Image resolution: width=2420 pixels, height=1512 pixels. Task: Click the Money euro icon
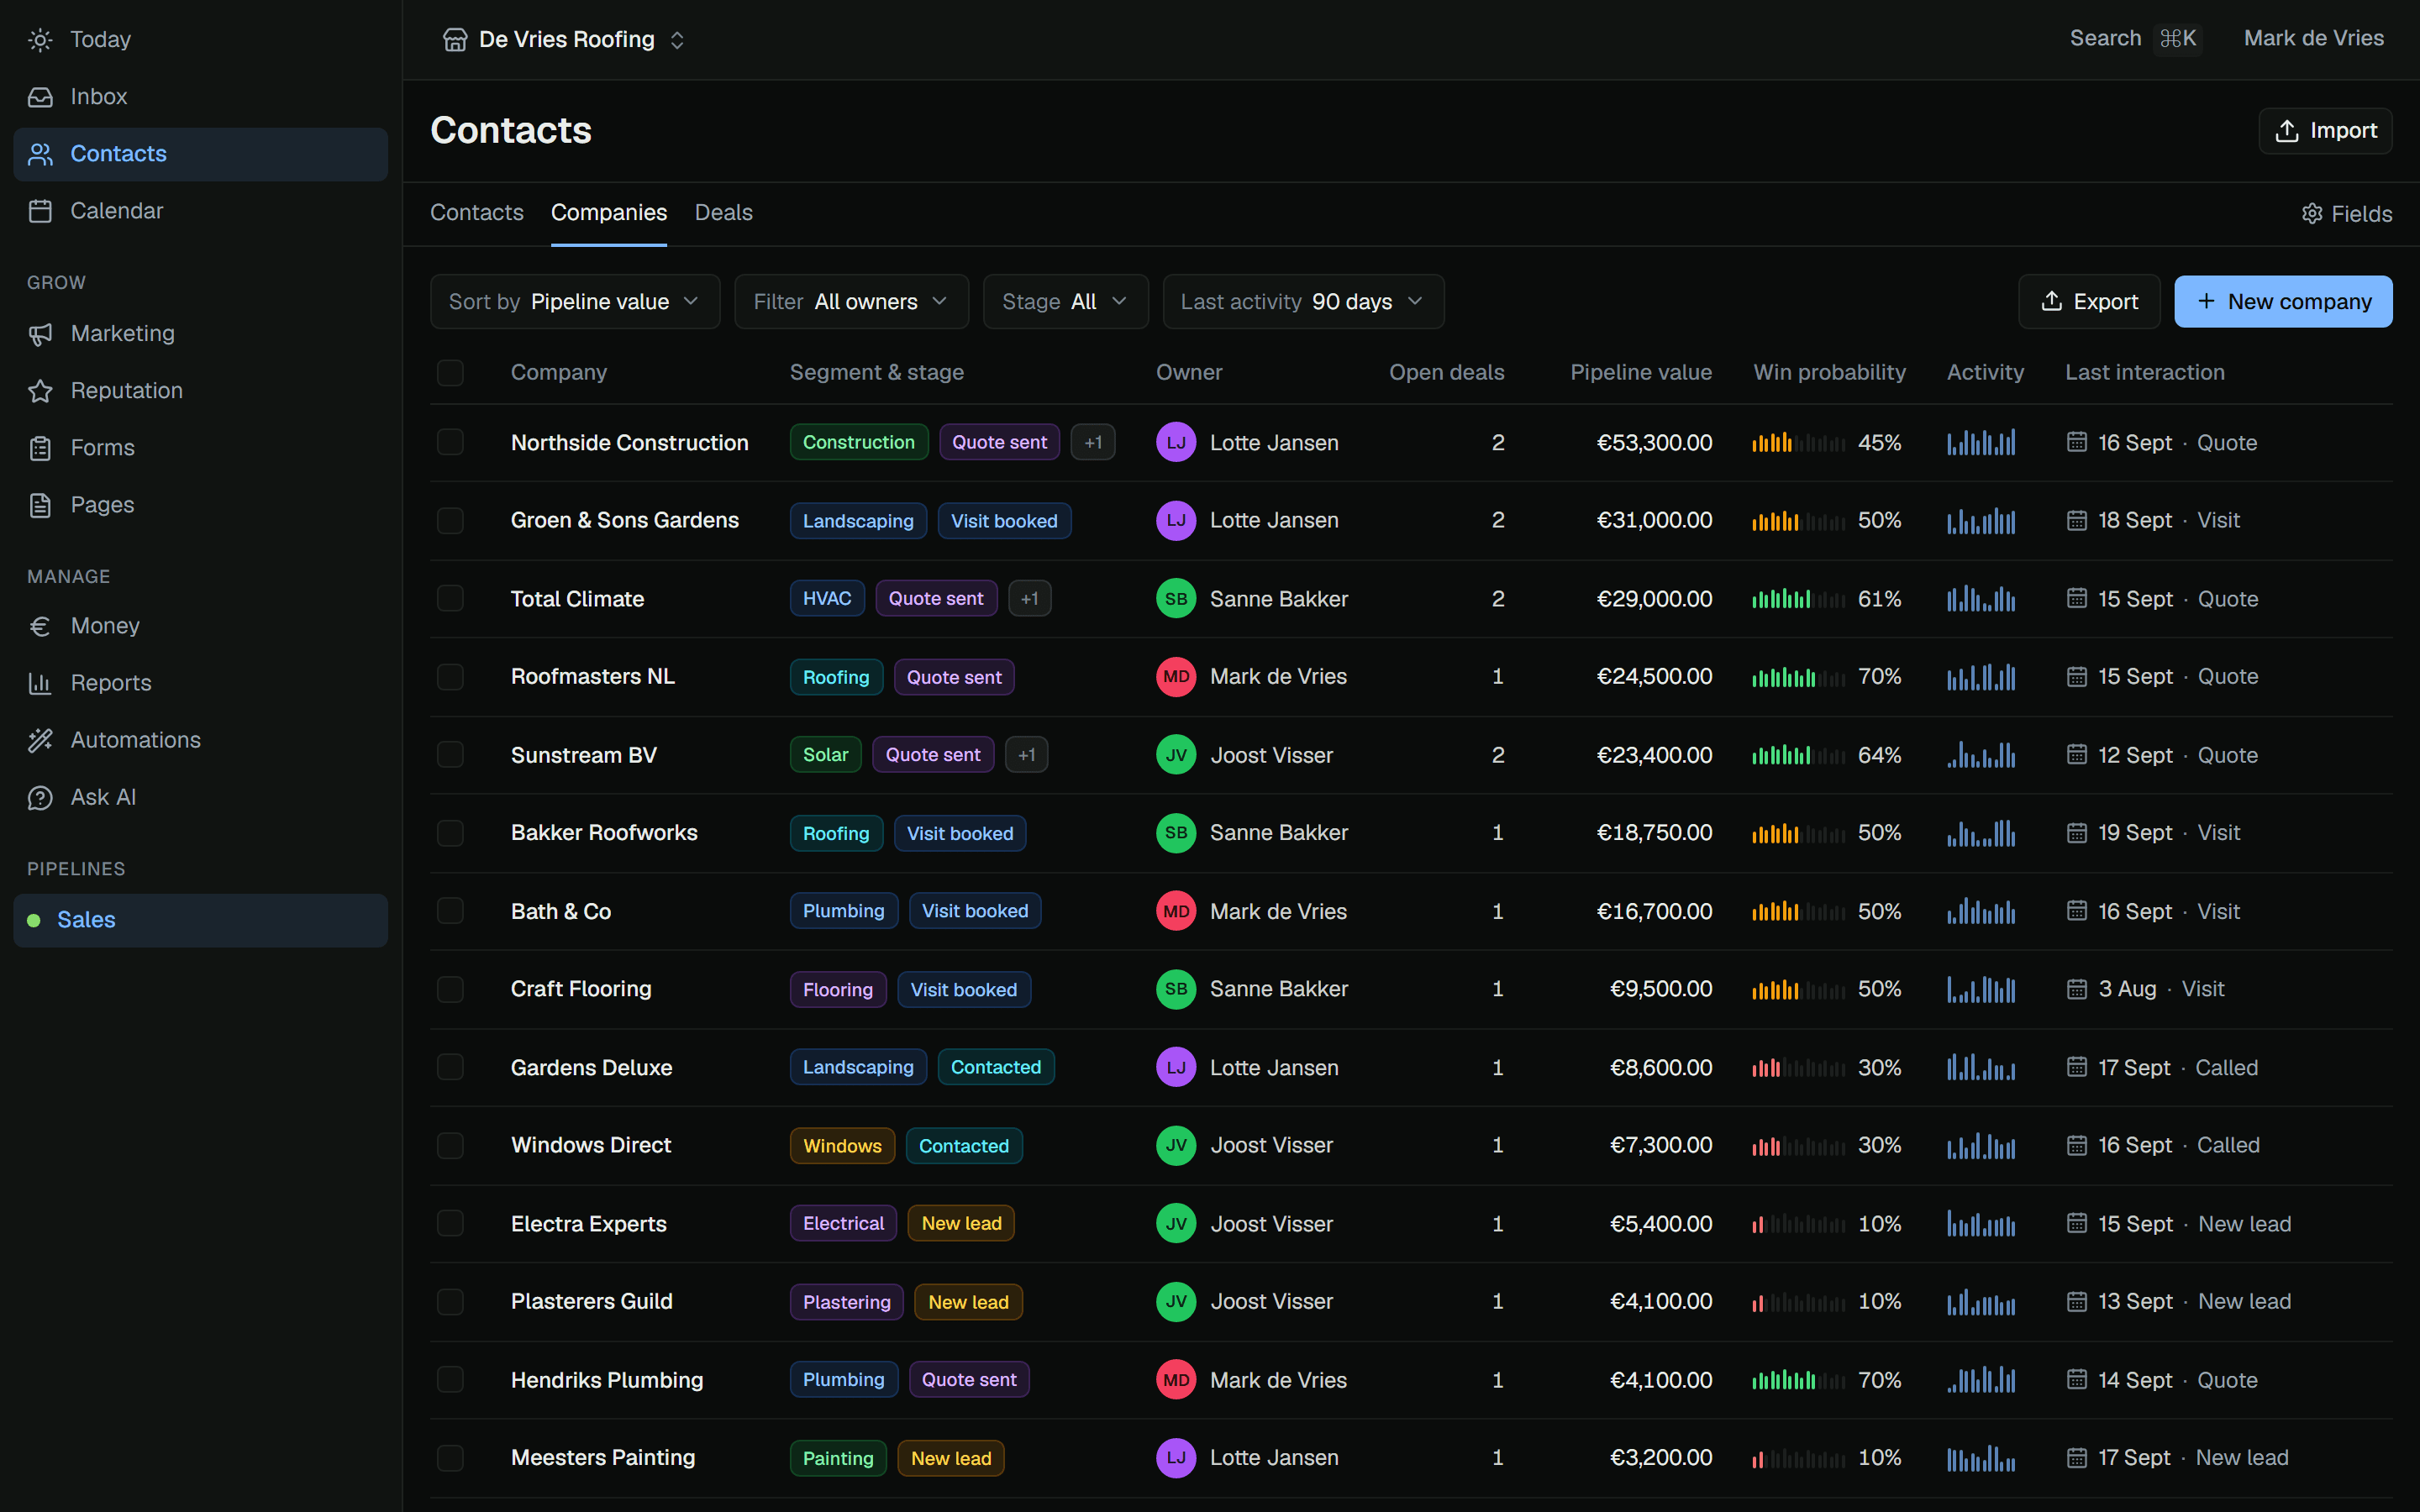click(40, 626)
